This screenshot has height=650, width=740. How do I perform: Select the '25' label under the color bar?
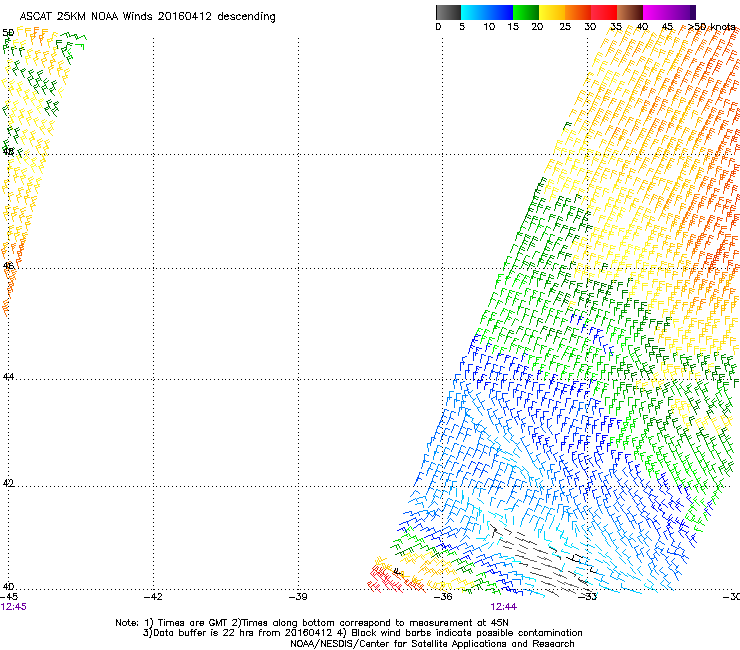coord(565,26)
